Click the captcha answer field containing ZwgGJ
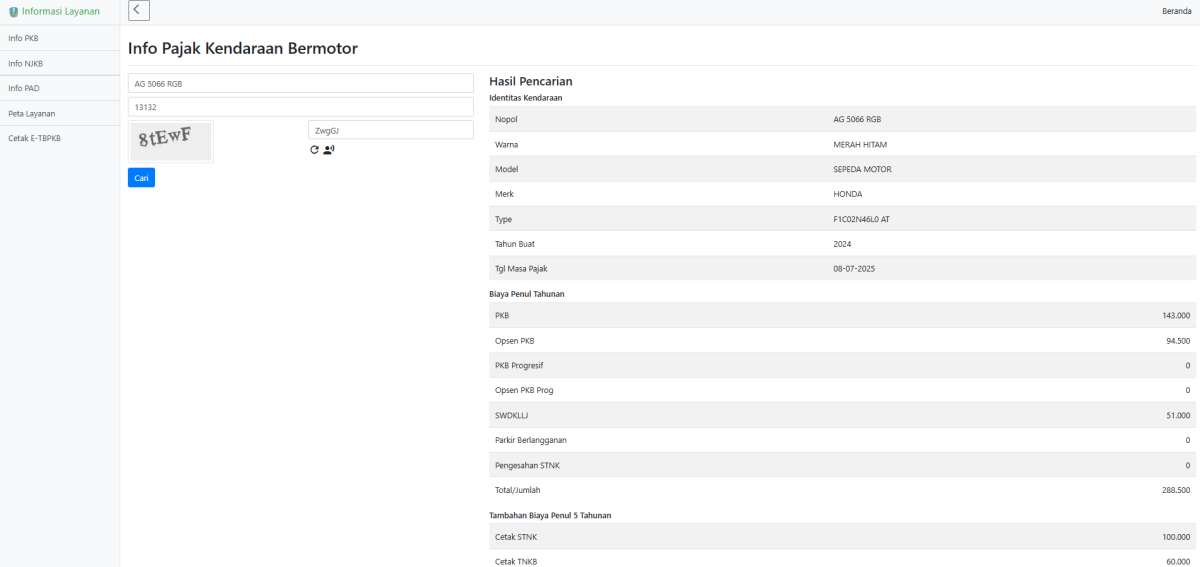Screen dimensions: 1200x567 point(390,130)
